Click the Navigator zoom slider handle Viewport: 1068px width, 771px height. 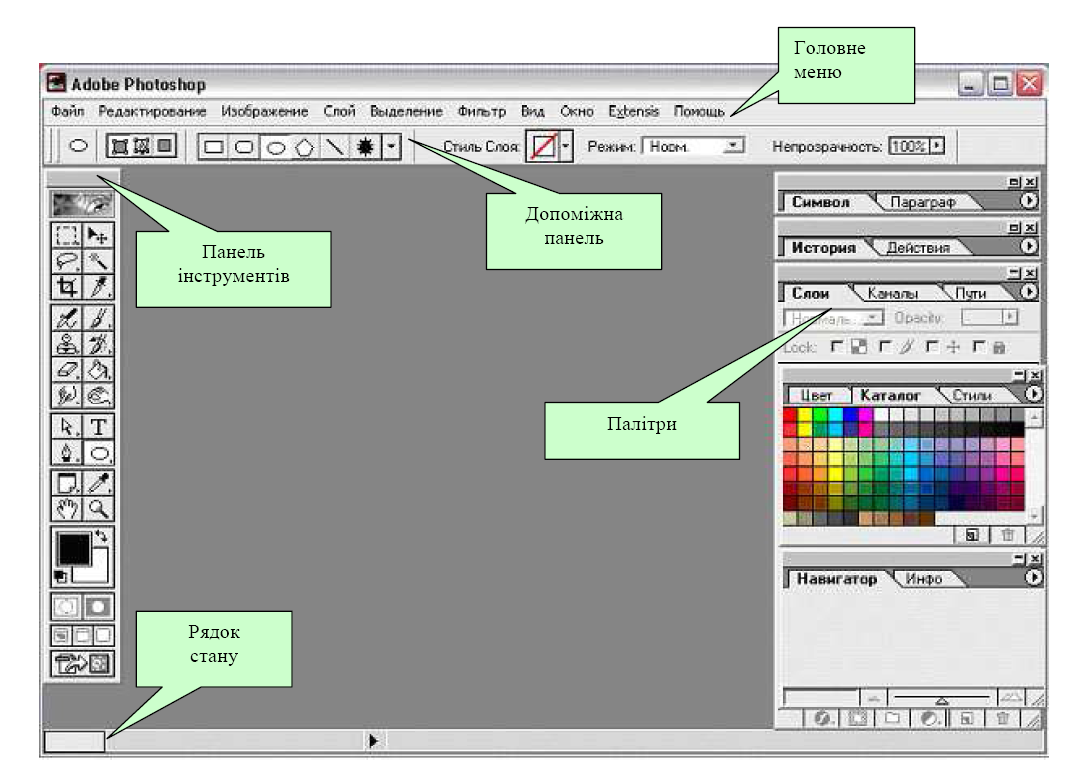[942, 700]
